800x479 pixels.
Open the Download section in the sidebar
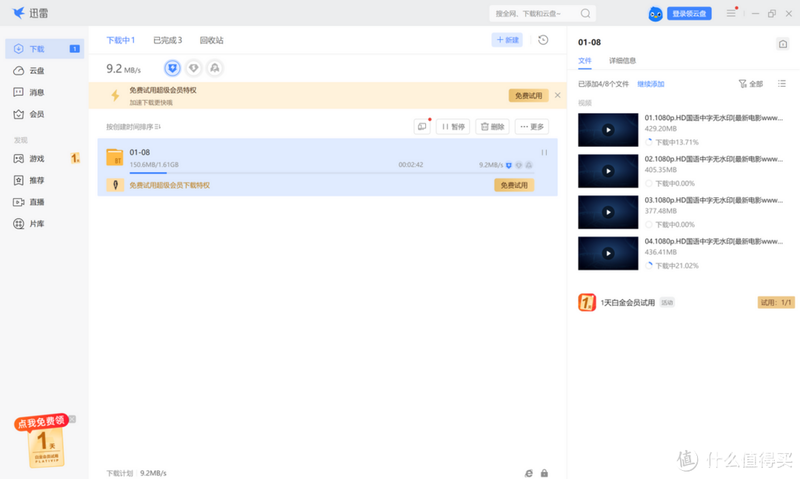pos(44,49)
